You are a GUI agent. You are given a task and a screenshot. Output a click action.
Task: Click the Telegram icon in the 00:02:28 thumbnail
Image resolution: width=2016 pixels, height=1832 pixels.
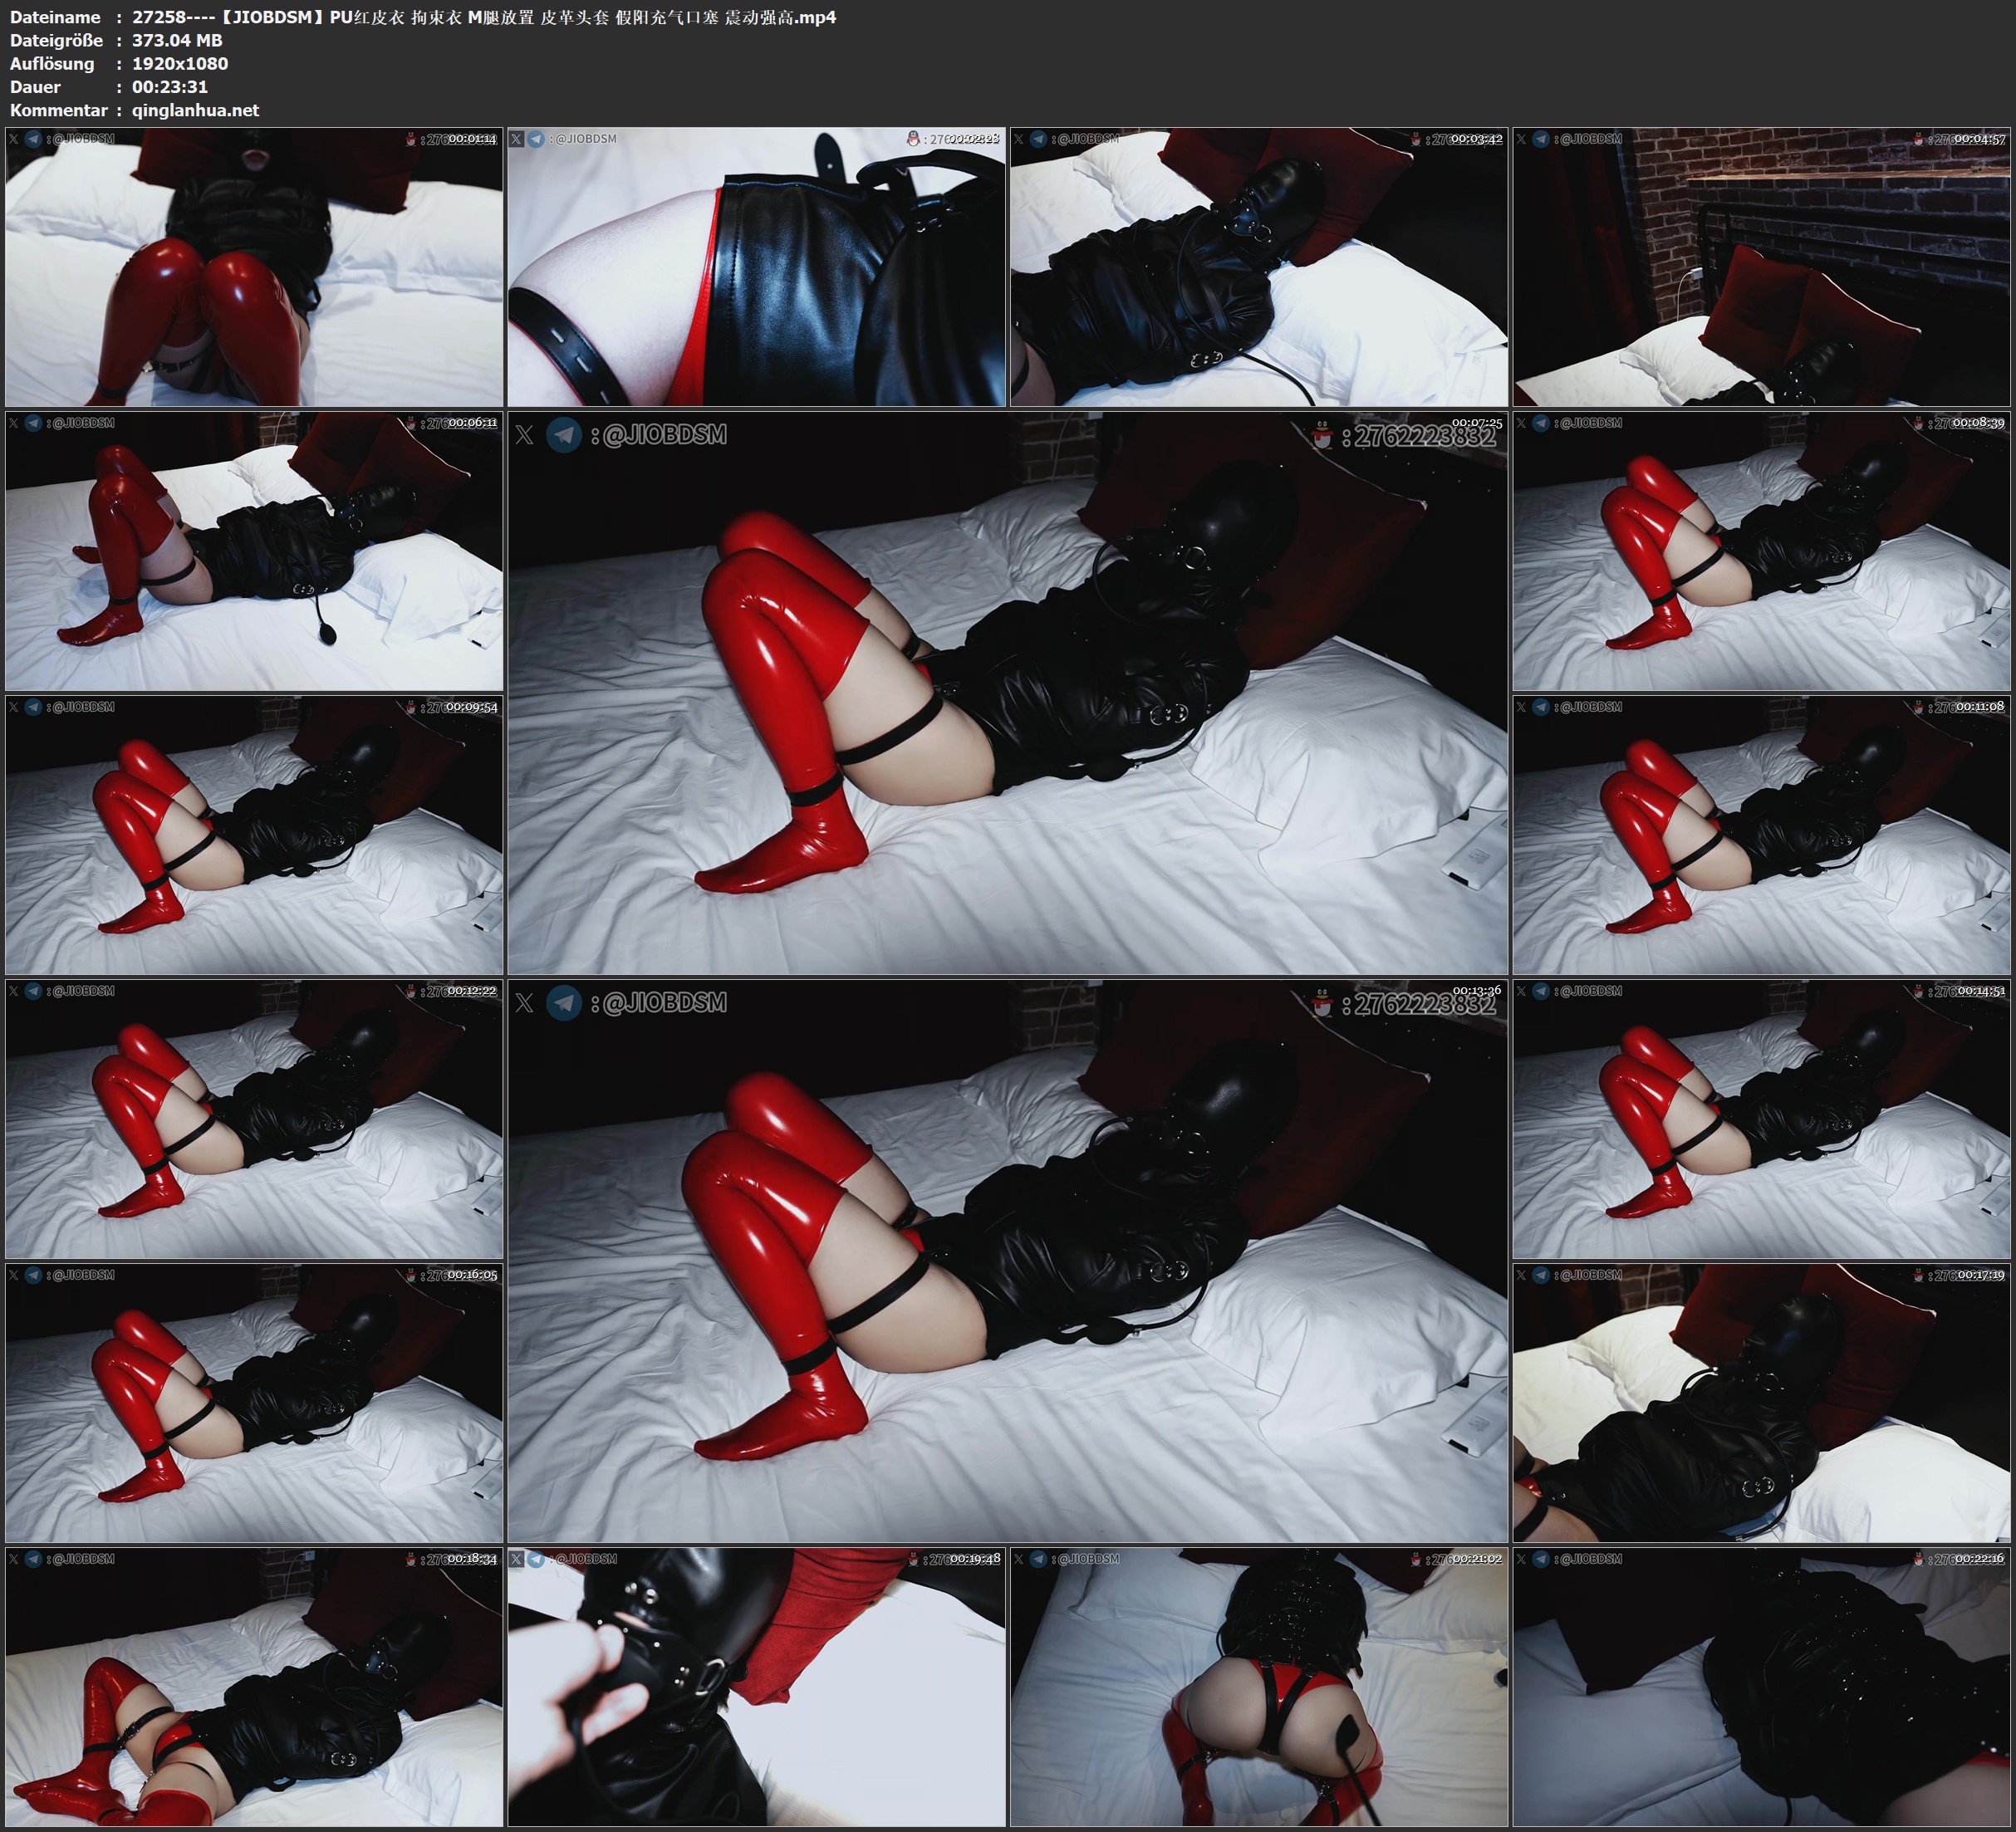pos(536,139)
